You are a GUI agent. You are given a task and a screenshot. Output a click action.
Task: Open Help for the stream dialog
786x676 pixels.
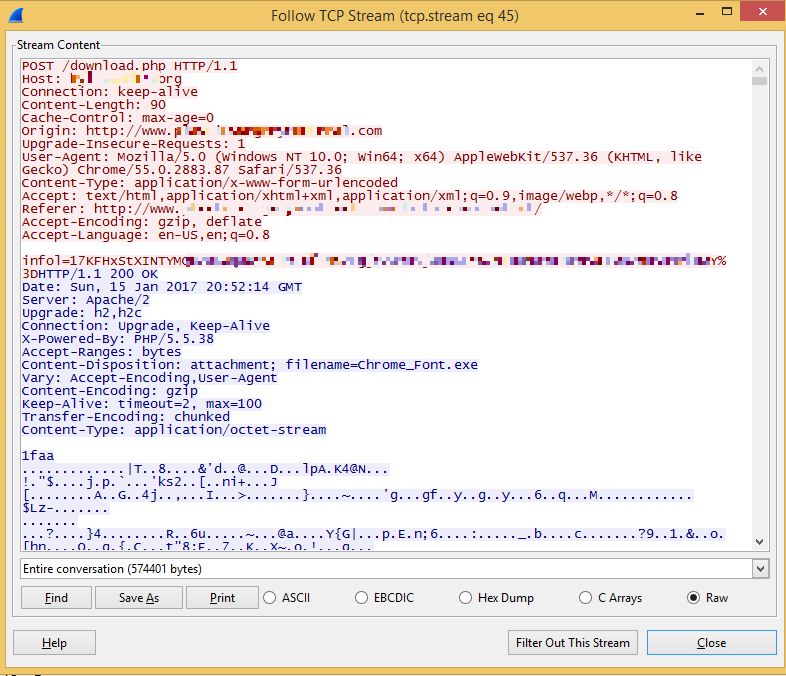point(54,642)
